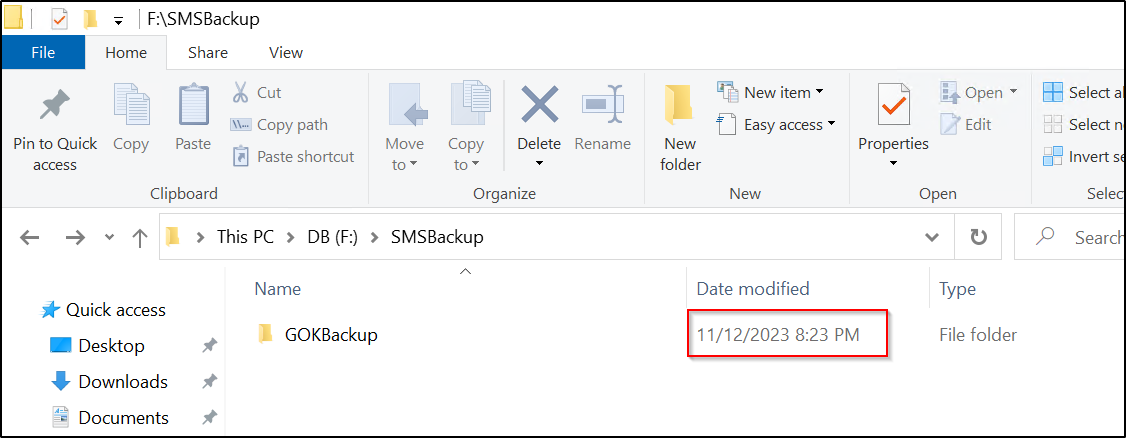
Task: Click the Refresh button beside address bar
Action: point(978,237)
